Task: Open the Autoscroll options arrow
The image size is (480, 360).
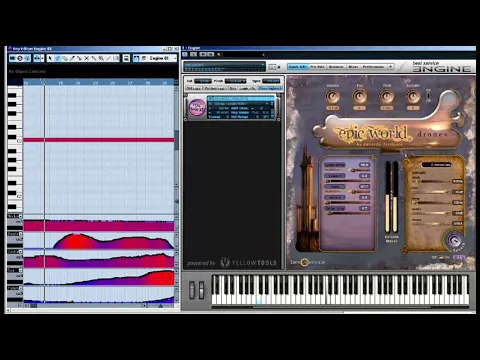Action: (x=42, y=58)
